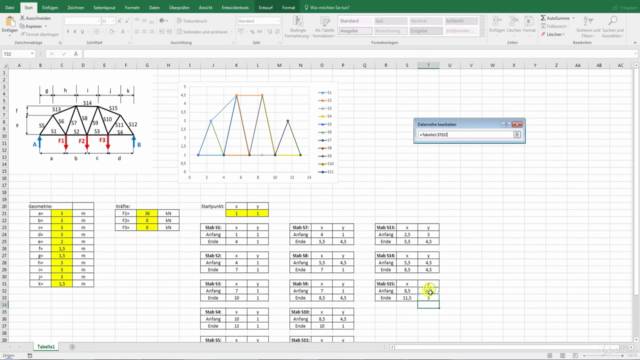The image size is (640, 360).
Task: Click insert function fx icon
Action: [x=76, y=54]
